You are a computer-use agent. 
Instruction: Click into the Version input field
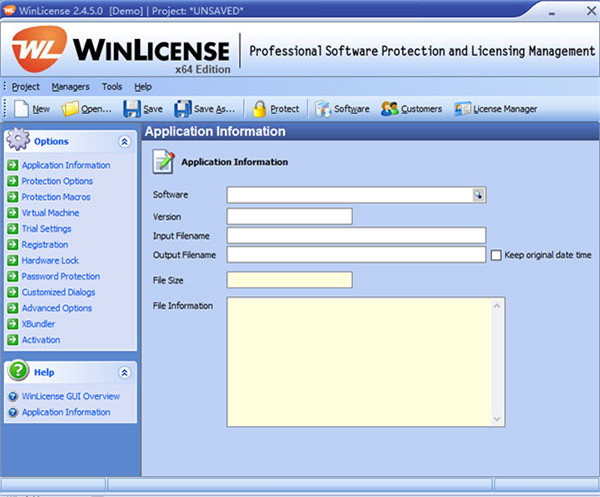click(x=290, y=216)
